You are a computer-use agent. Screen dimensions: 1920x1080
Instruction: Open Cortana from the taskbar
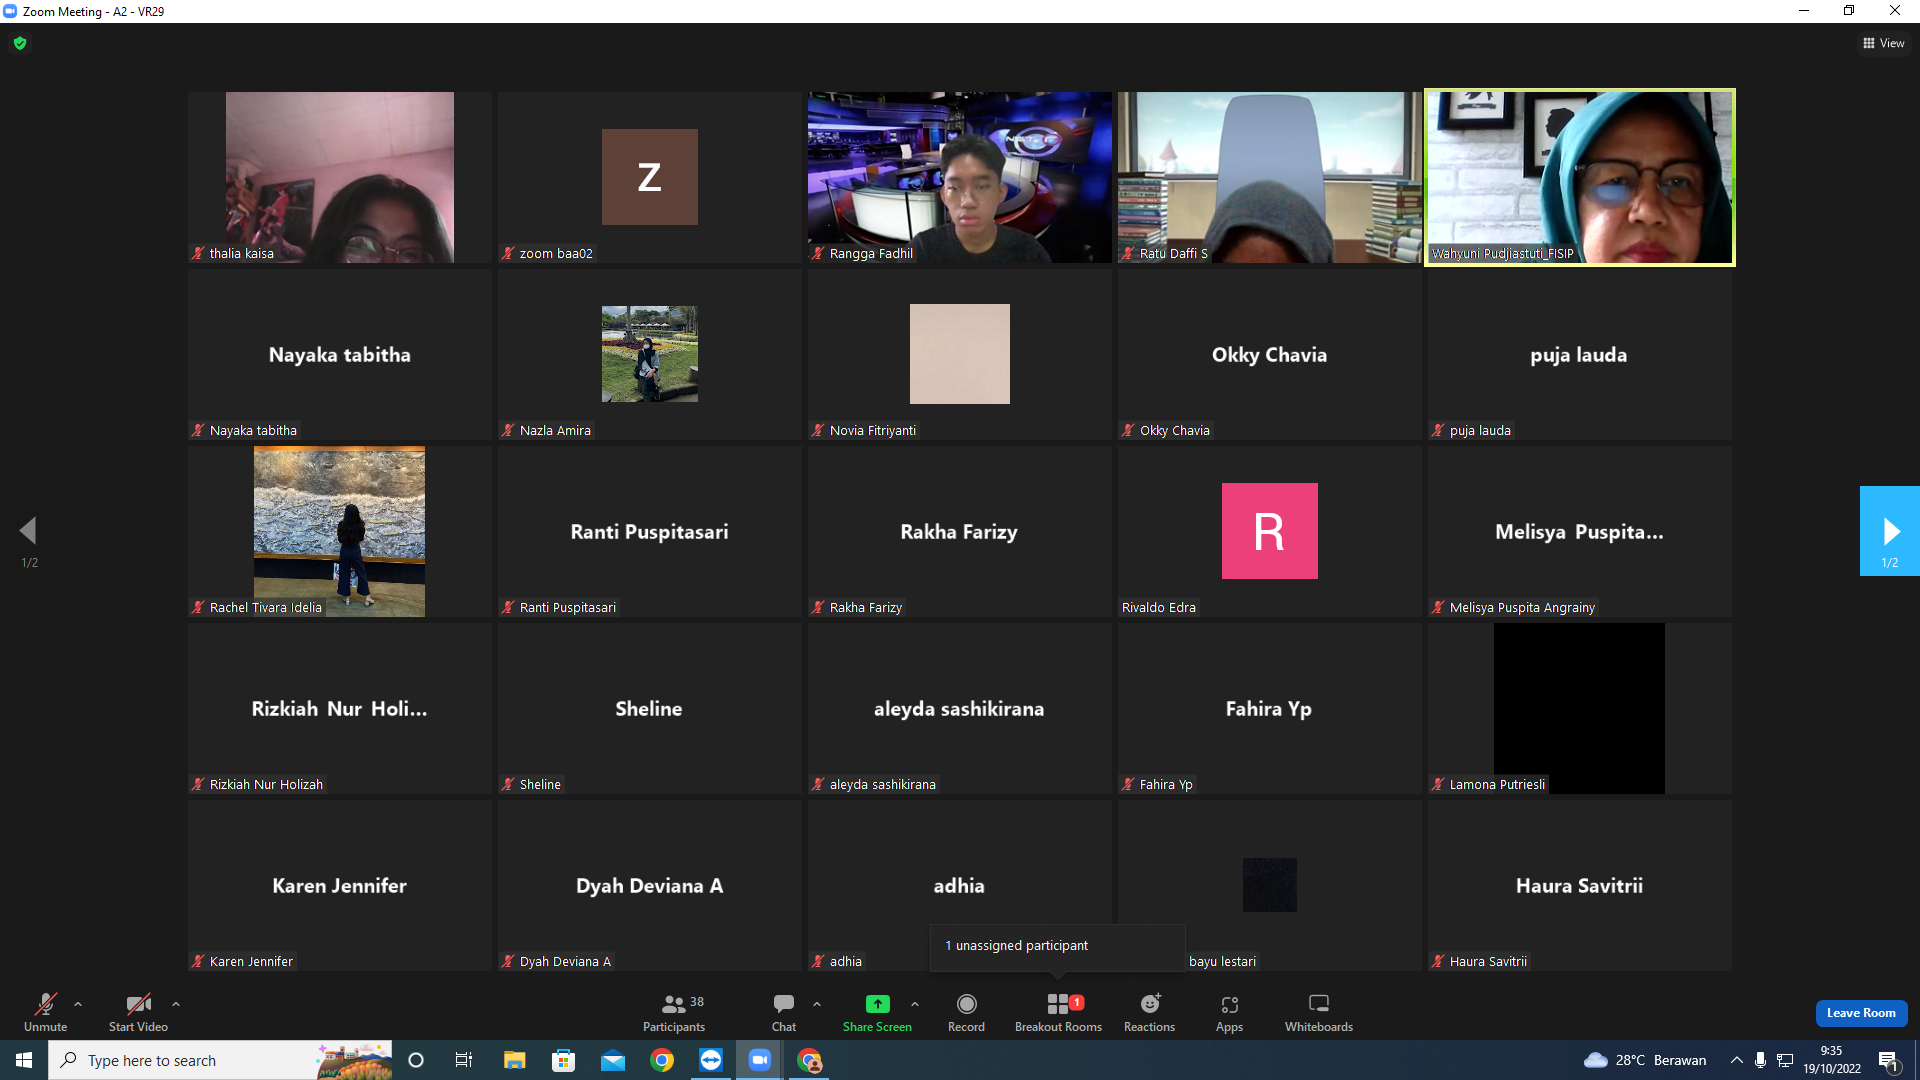pos(416,1060)
